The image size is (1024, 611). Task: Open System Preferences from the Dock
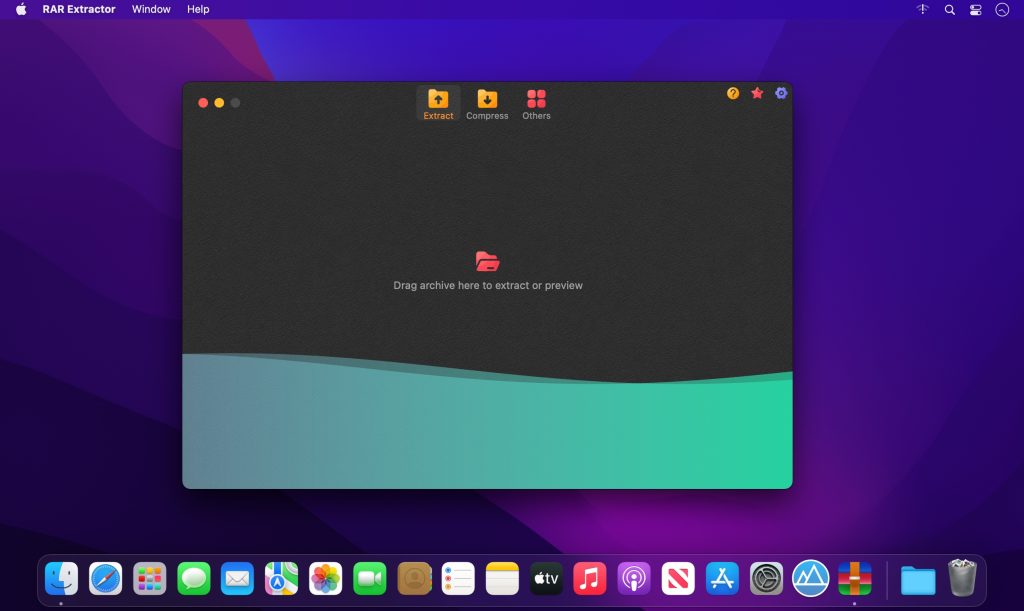point(765,578)
